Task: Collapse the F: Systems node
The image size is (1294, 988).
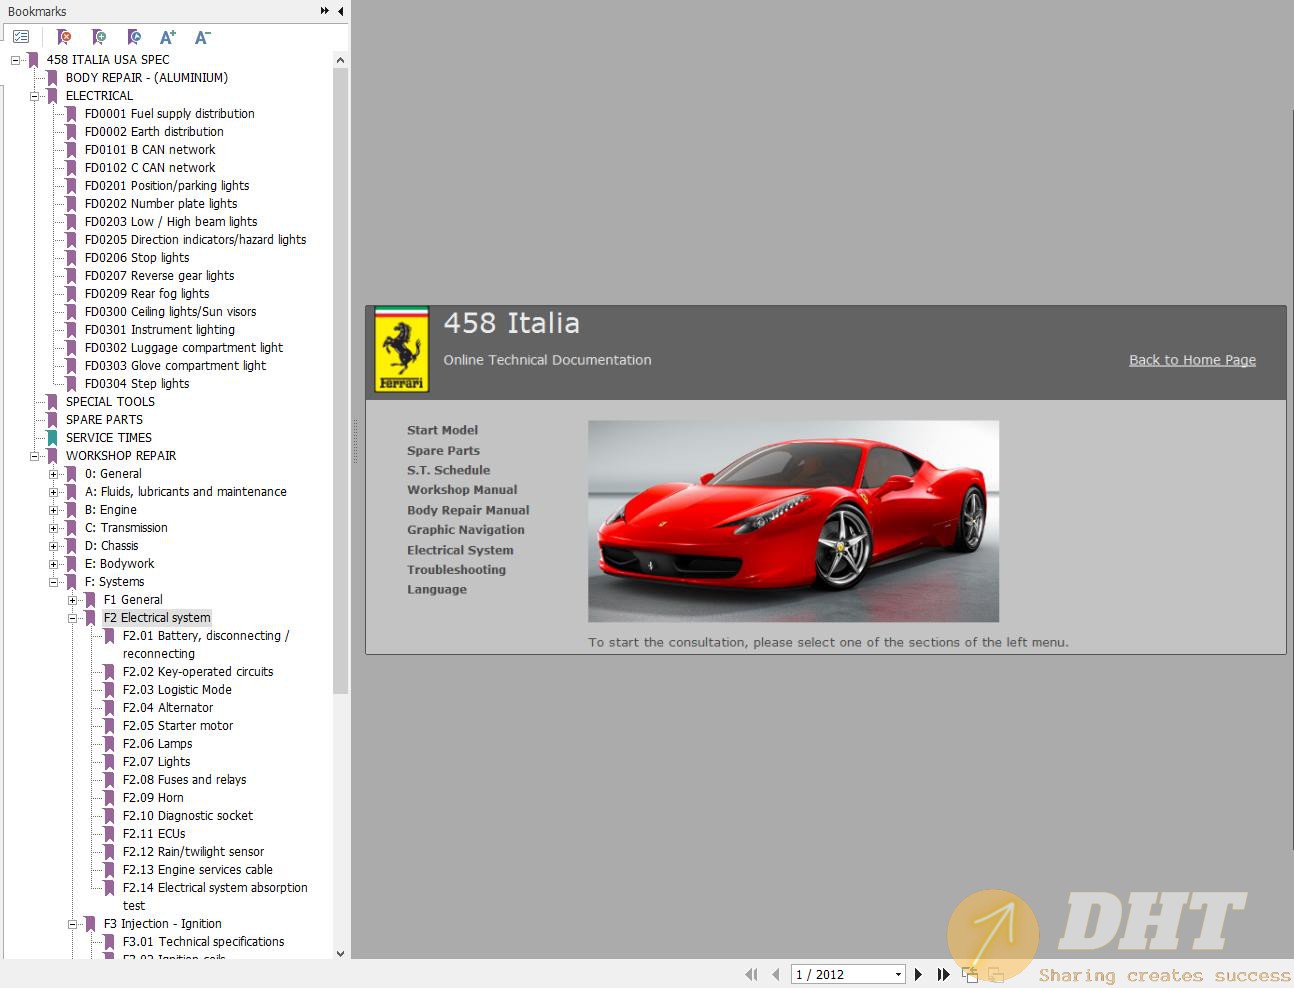Action: [53, 582]
